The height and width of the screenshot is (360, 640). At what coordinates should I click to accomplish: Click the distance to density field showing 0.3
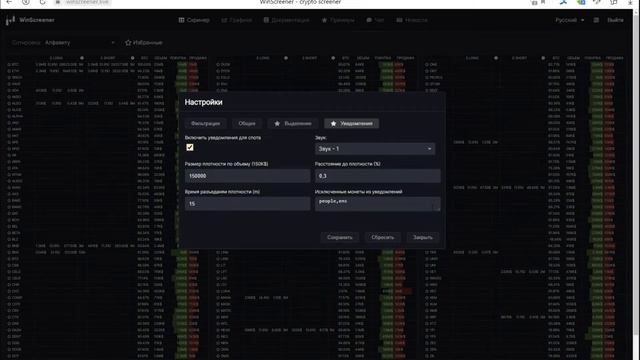[378, 176]
